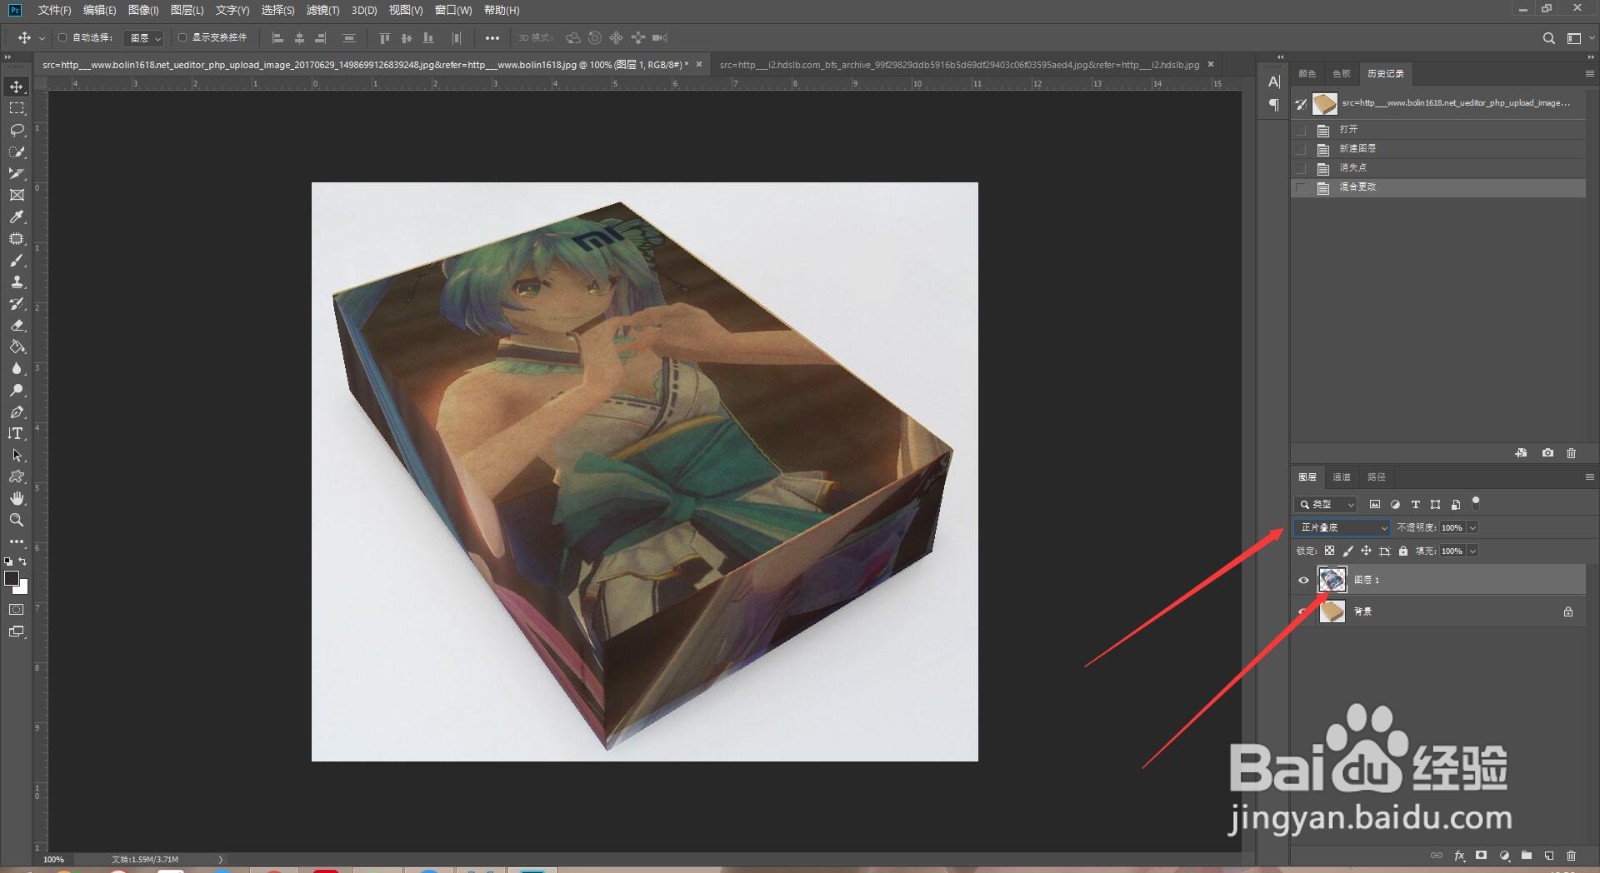The image size is (1600, 873).
Task: Open the Layers panel flyout menu
Action: [x=1589, y=477]
